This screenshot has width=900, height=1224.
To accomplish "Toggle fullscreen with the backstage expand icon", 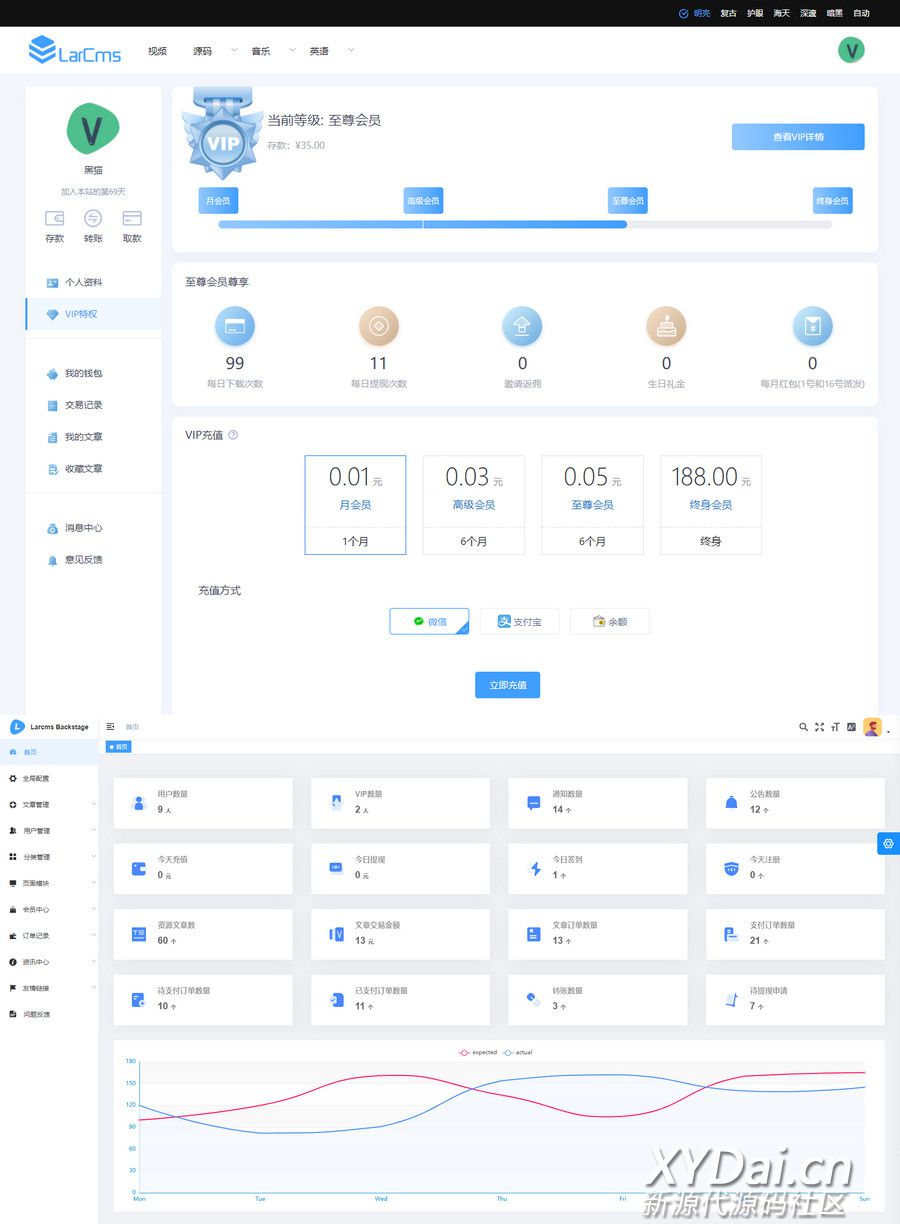I will point(819,727).
